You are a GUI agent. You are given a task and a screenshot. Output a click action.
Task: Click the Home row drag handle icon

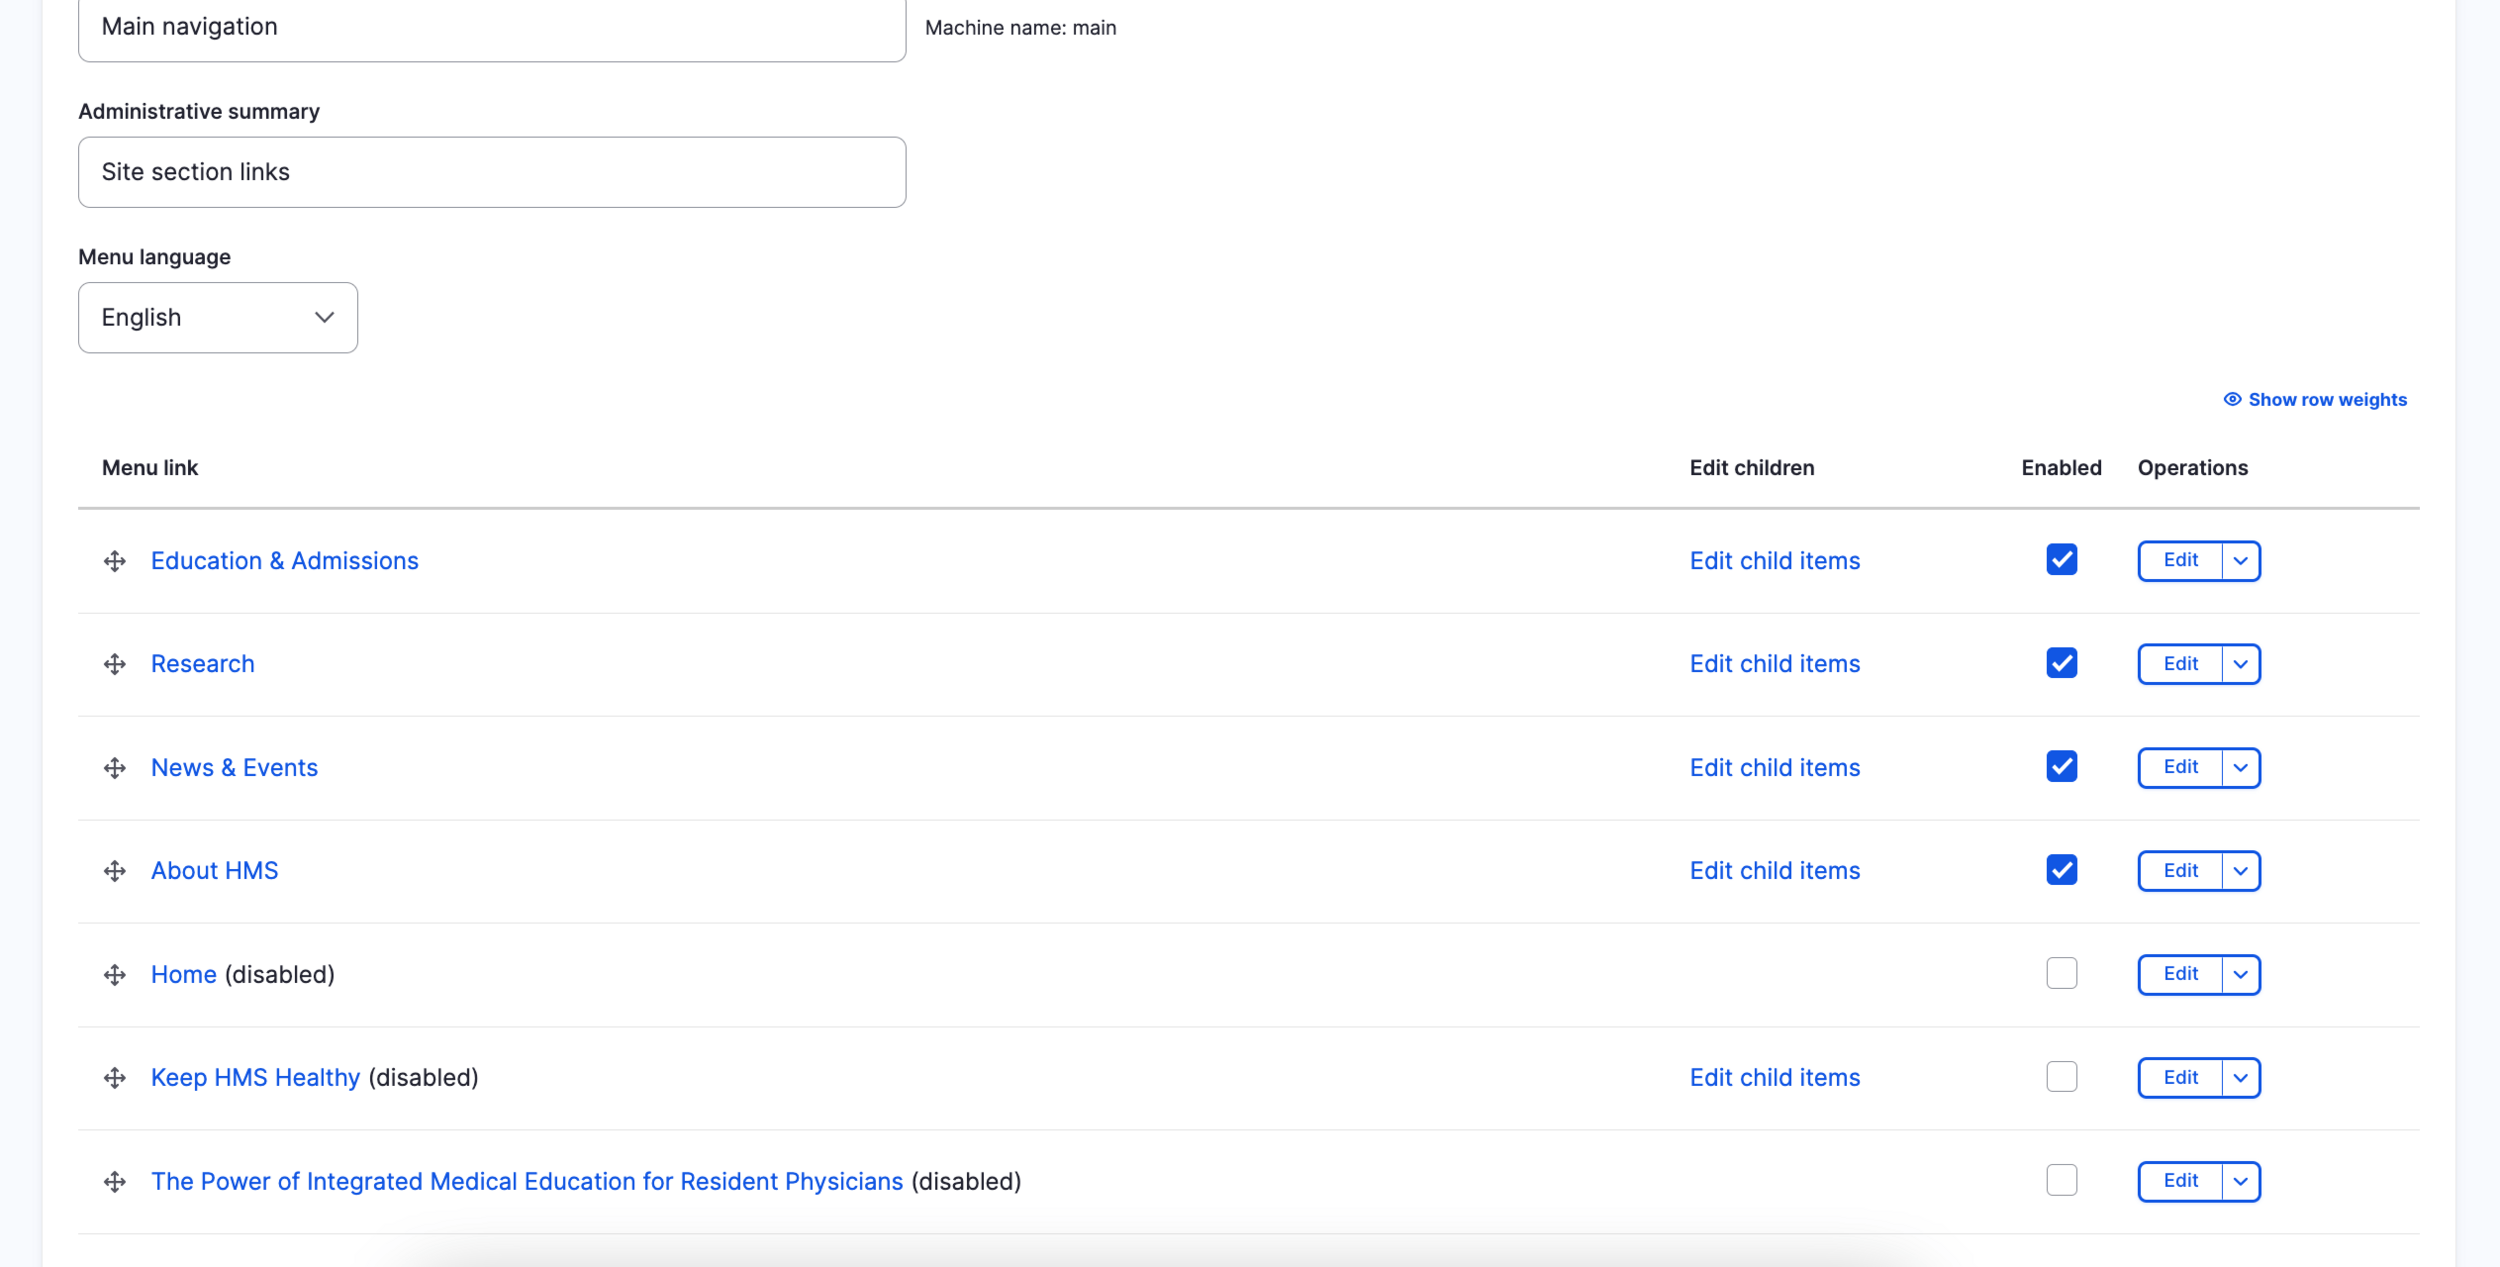pos(115,975)
